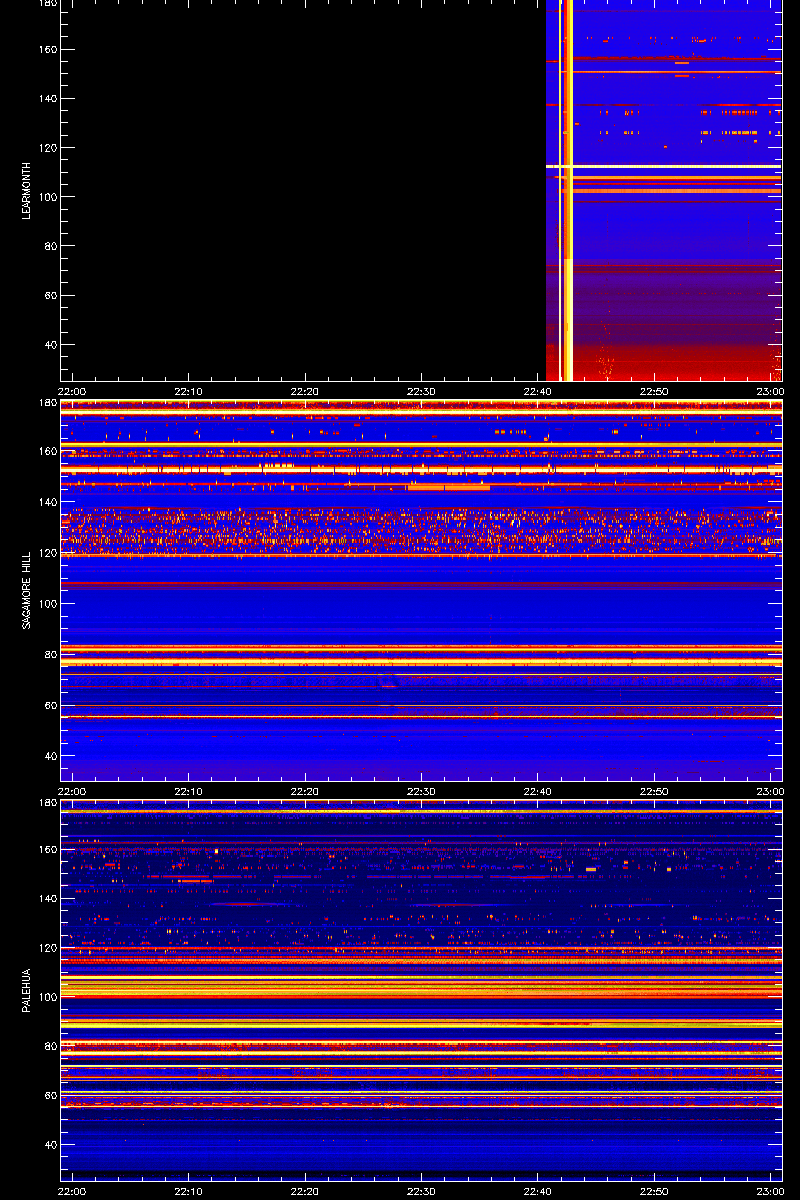Click the 160 frequency tick on Learmonth axis
This screenshot has height=1200, width=800.
click(48, 49)
